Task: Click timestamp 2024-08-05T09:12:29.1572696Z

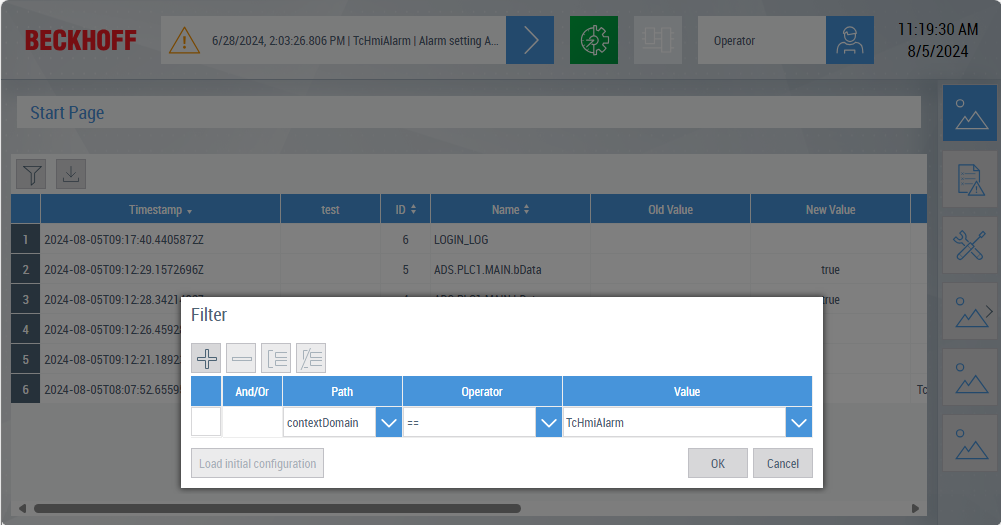Action: click(x=124, y=270)
